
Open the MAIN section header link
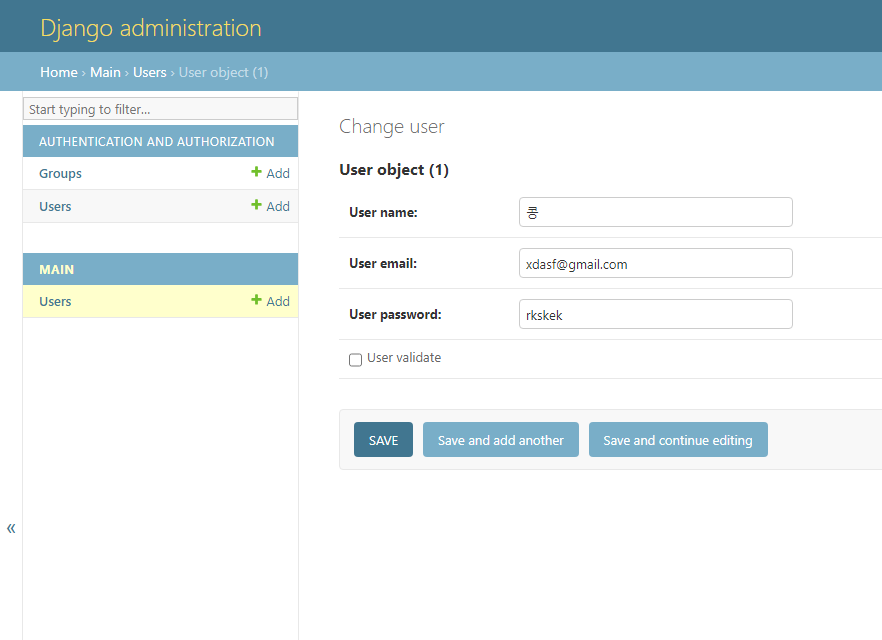pyautogui.click(x=56, y=270)
